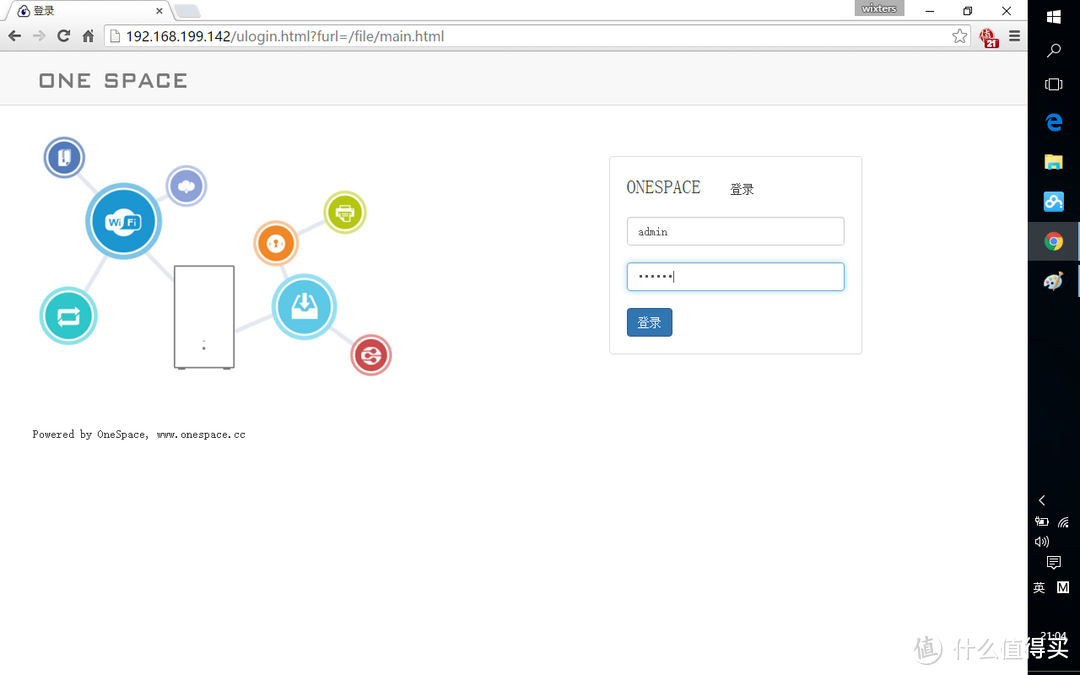1080x675 pixels.
Task: Click the ONE SPACE header logo
Action: (113, 81)
